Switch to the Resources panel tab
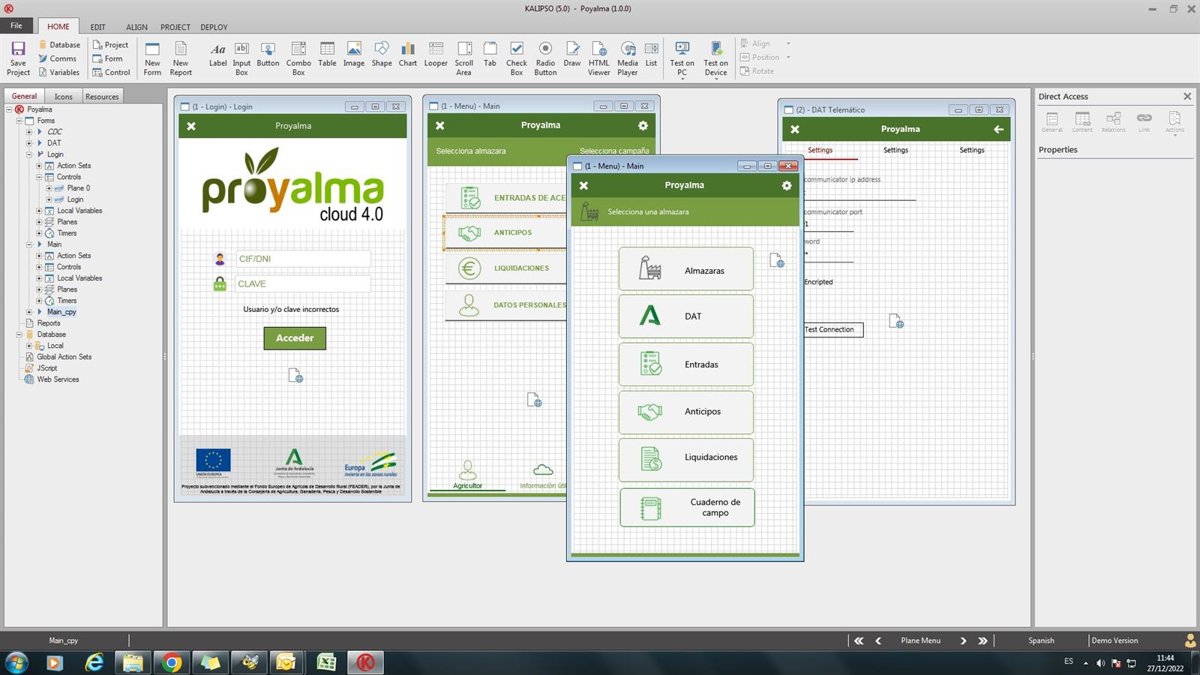 click(x=101, y=97)
